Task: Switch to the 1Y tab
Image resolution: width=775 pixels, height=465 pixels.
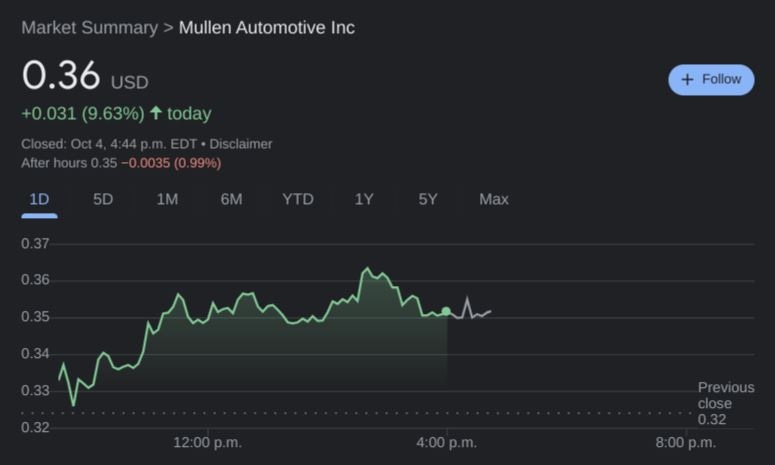Action: click(364, 199)
